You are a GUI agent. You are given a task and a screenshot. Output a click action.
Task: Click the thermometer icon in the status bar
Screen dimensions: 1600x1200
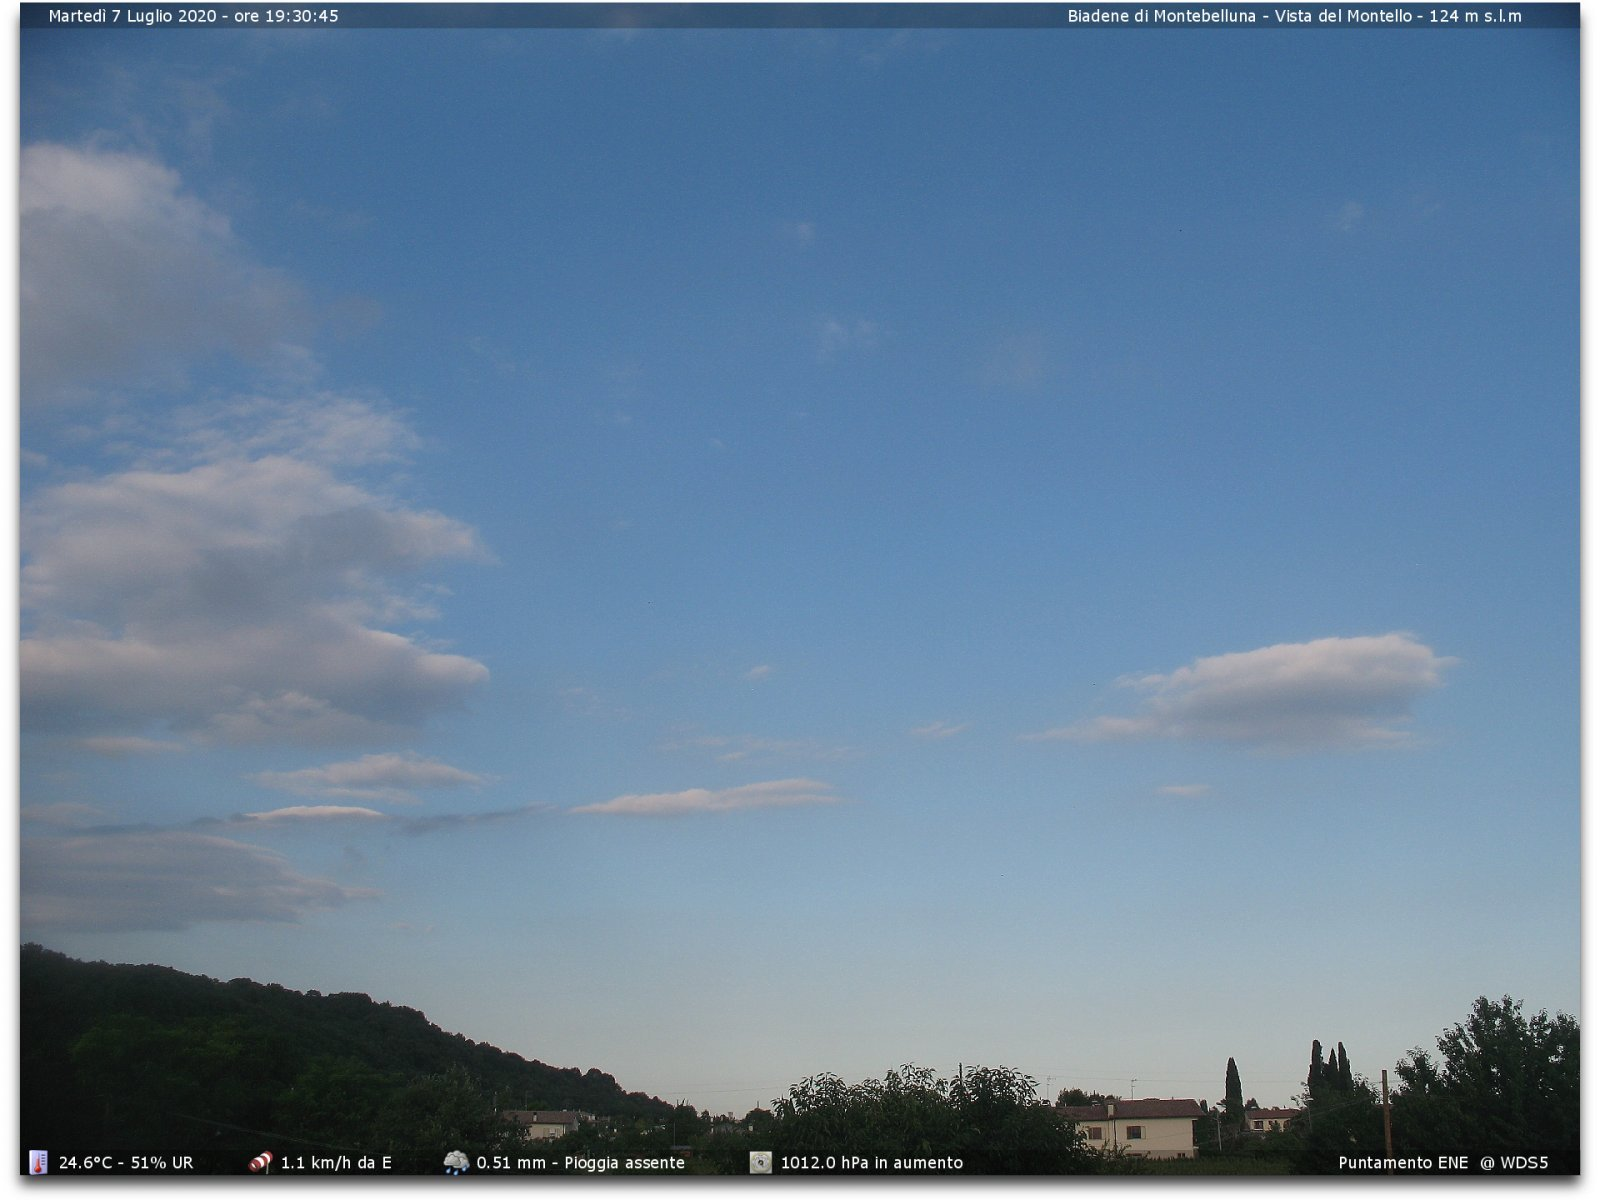coord(38,1162)
